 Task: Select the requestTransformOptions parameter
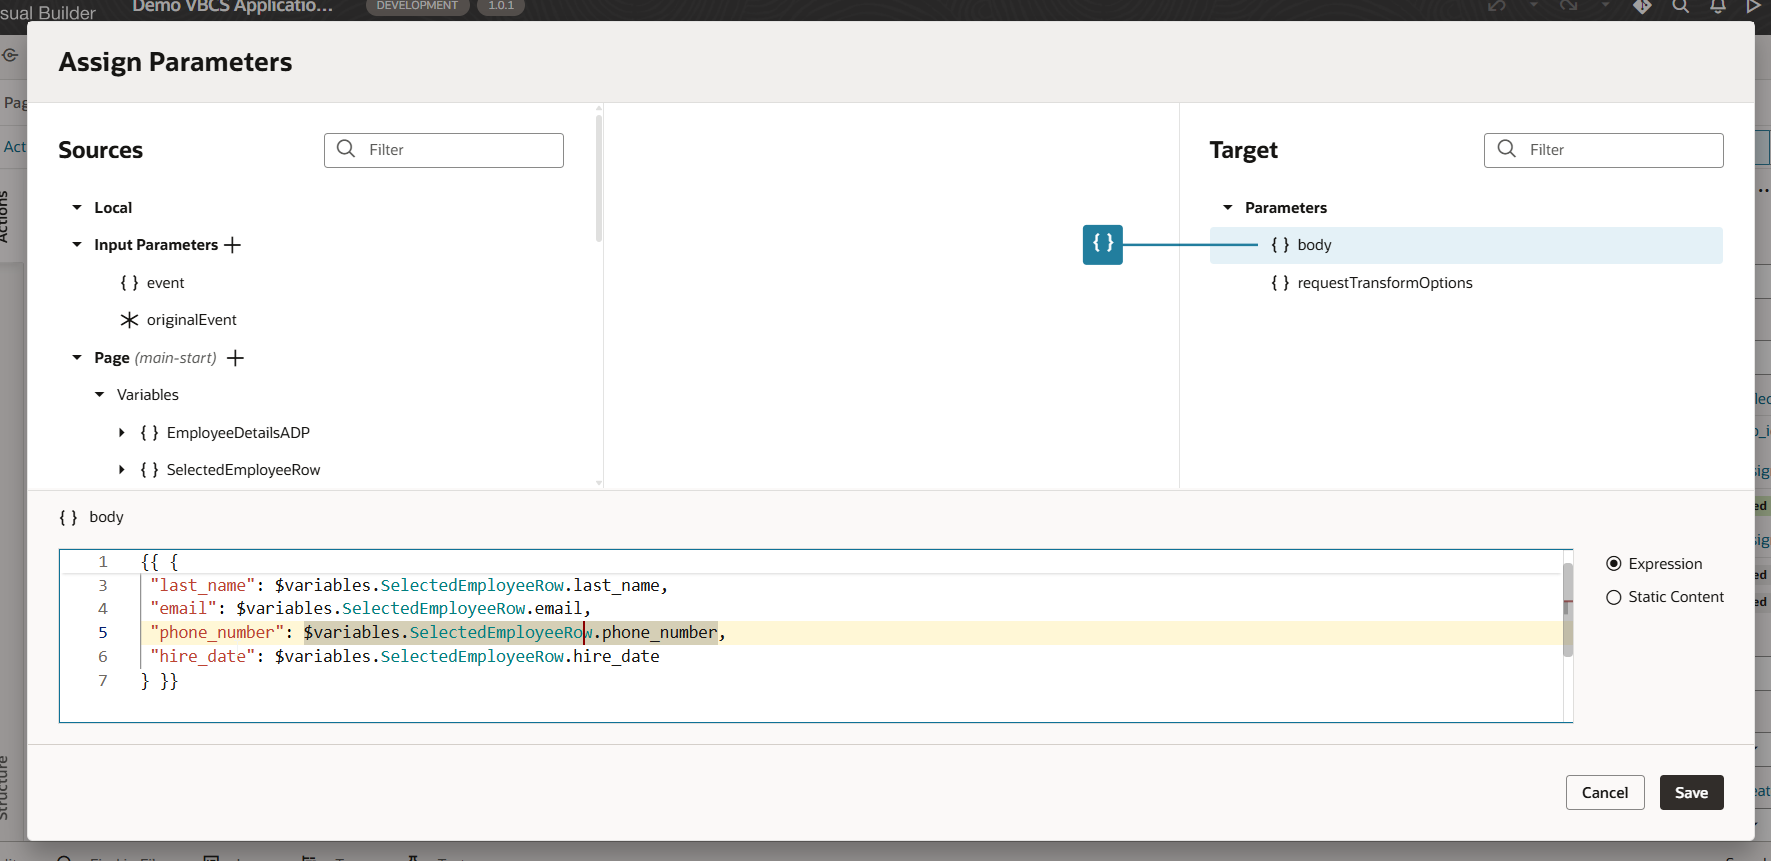[x=1384, y=283]
